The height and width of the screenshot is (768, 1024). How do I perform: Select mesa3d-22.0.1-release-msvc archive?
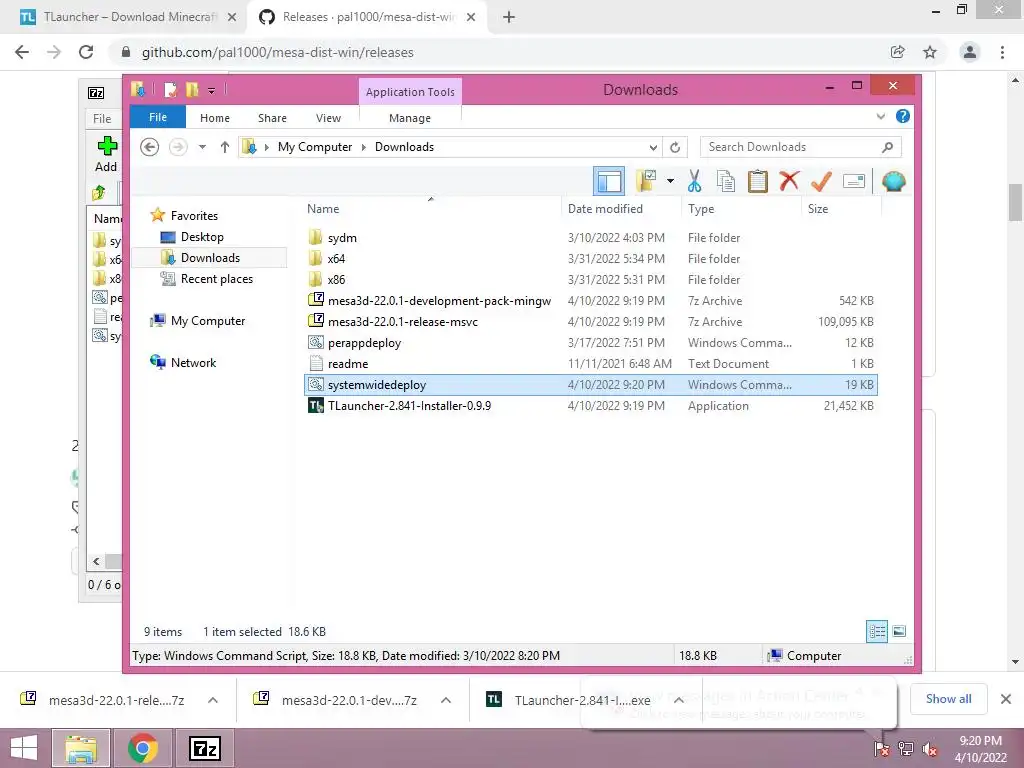402,321
